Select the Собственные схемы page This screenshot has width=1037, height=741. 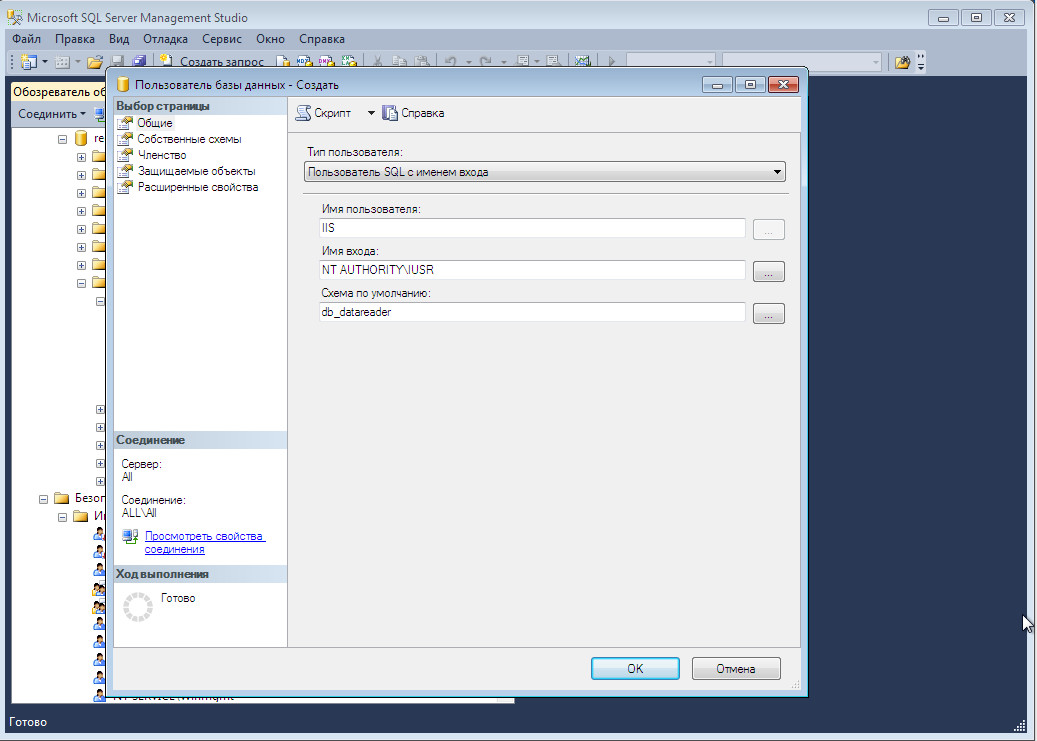[x=189, y=139]
